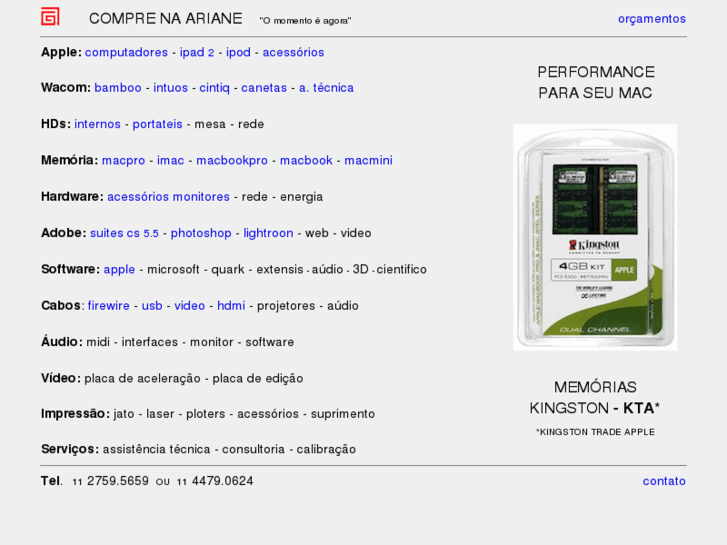
Task: Click the suprimento text
Action: click(343, 414)
